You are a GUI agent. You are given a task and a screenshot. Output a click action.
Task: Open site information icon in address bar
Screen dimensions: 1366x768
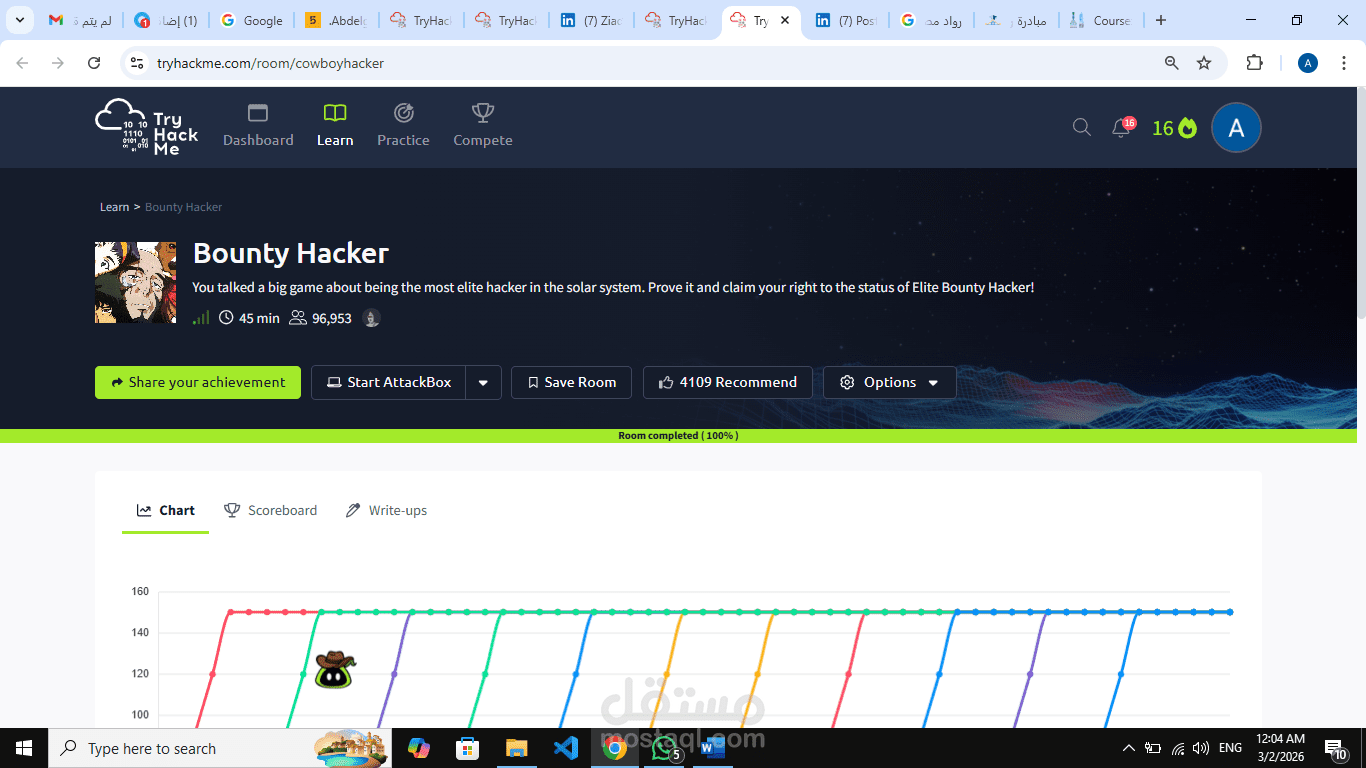click(x=138, y=63)
